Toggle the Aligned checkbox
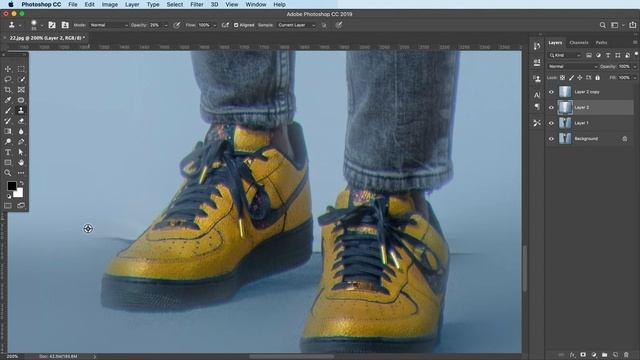 (236, 25)
